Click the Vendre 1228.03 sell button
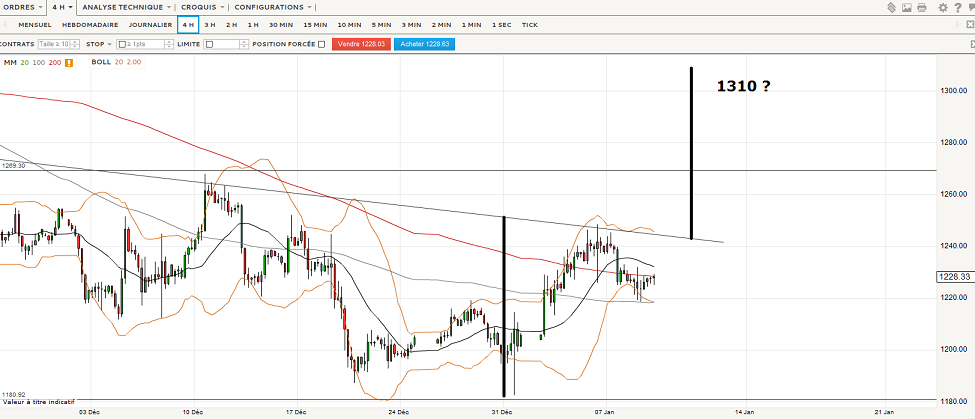 click(360, 44)
